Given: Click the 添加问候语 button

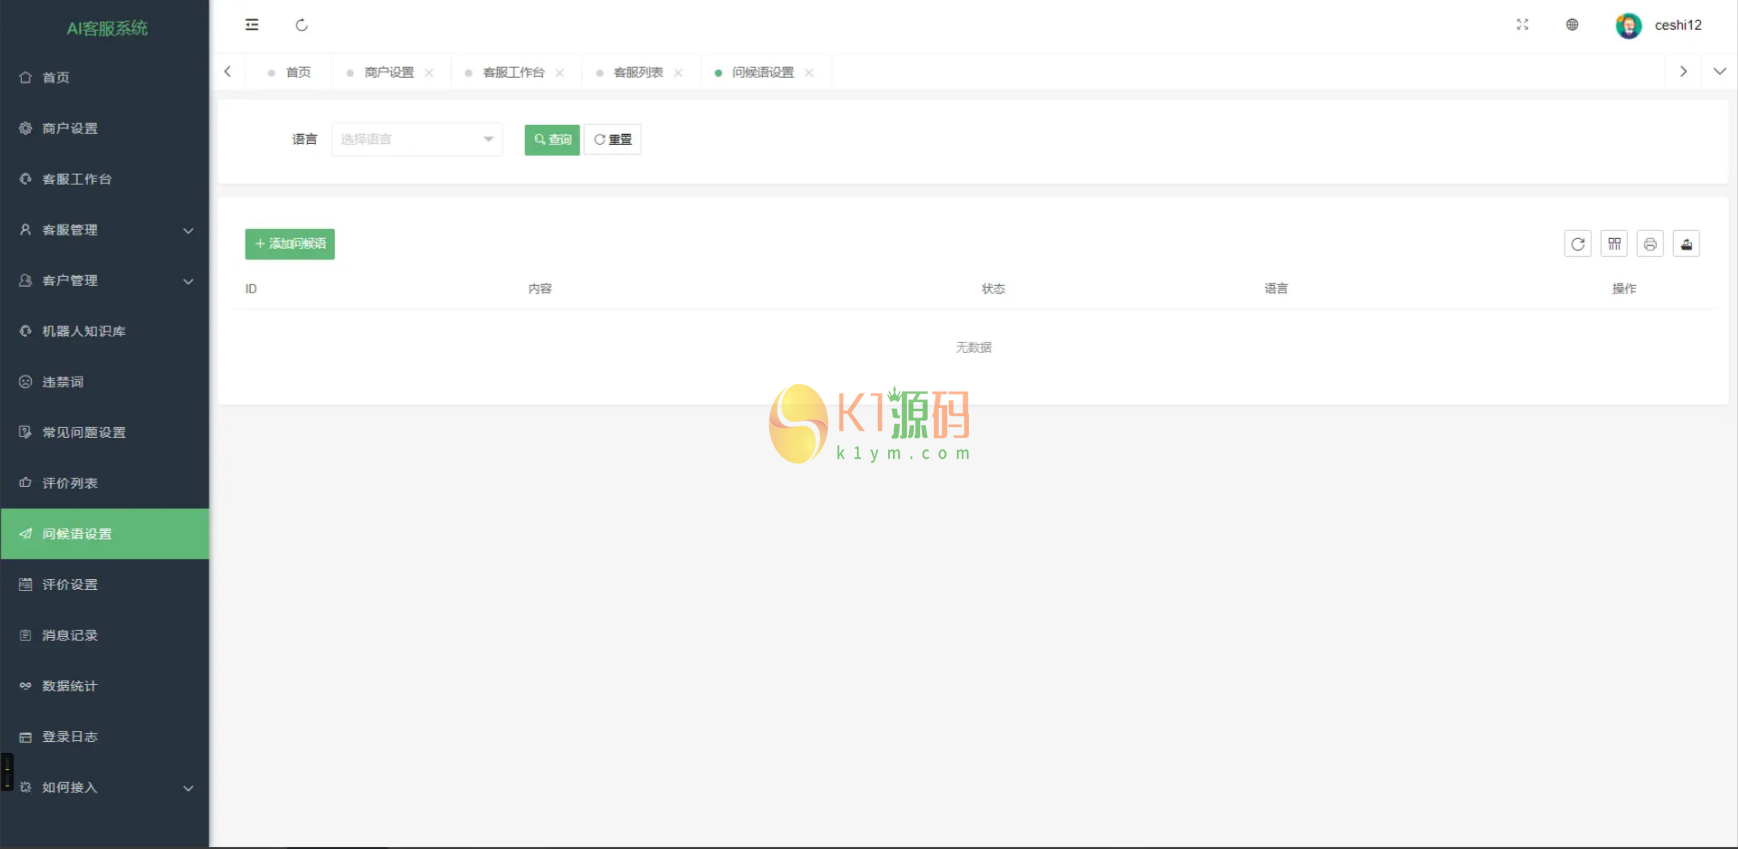Looking at the screenshot, I should (290, 244).
